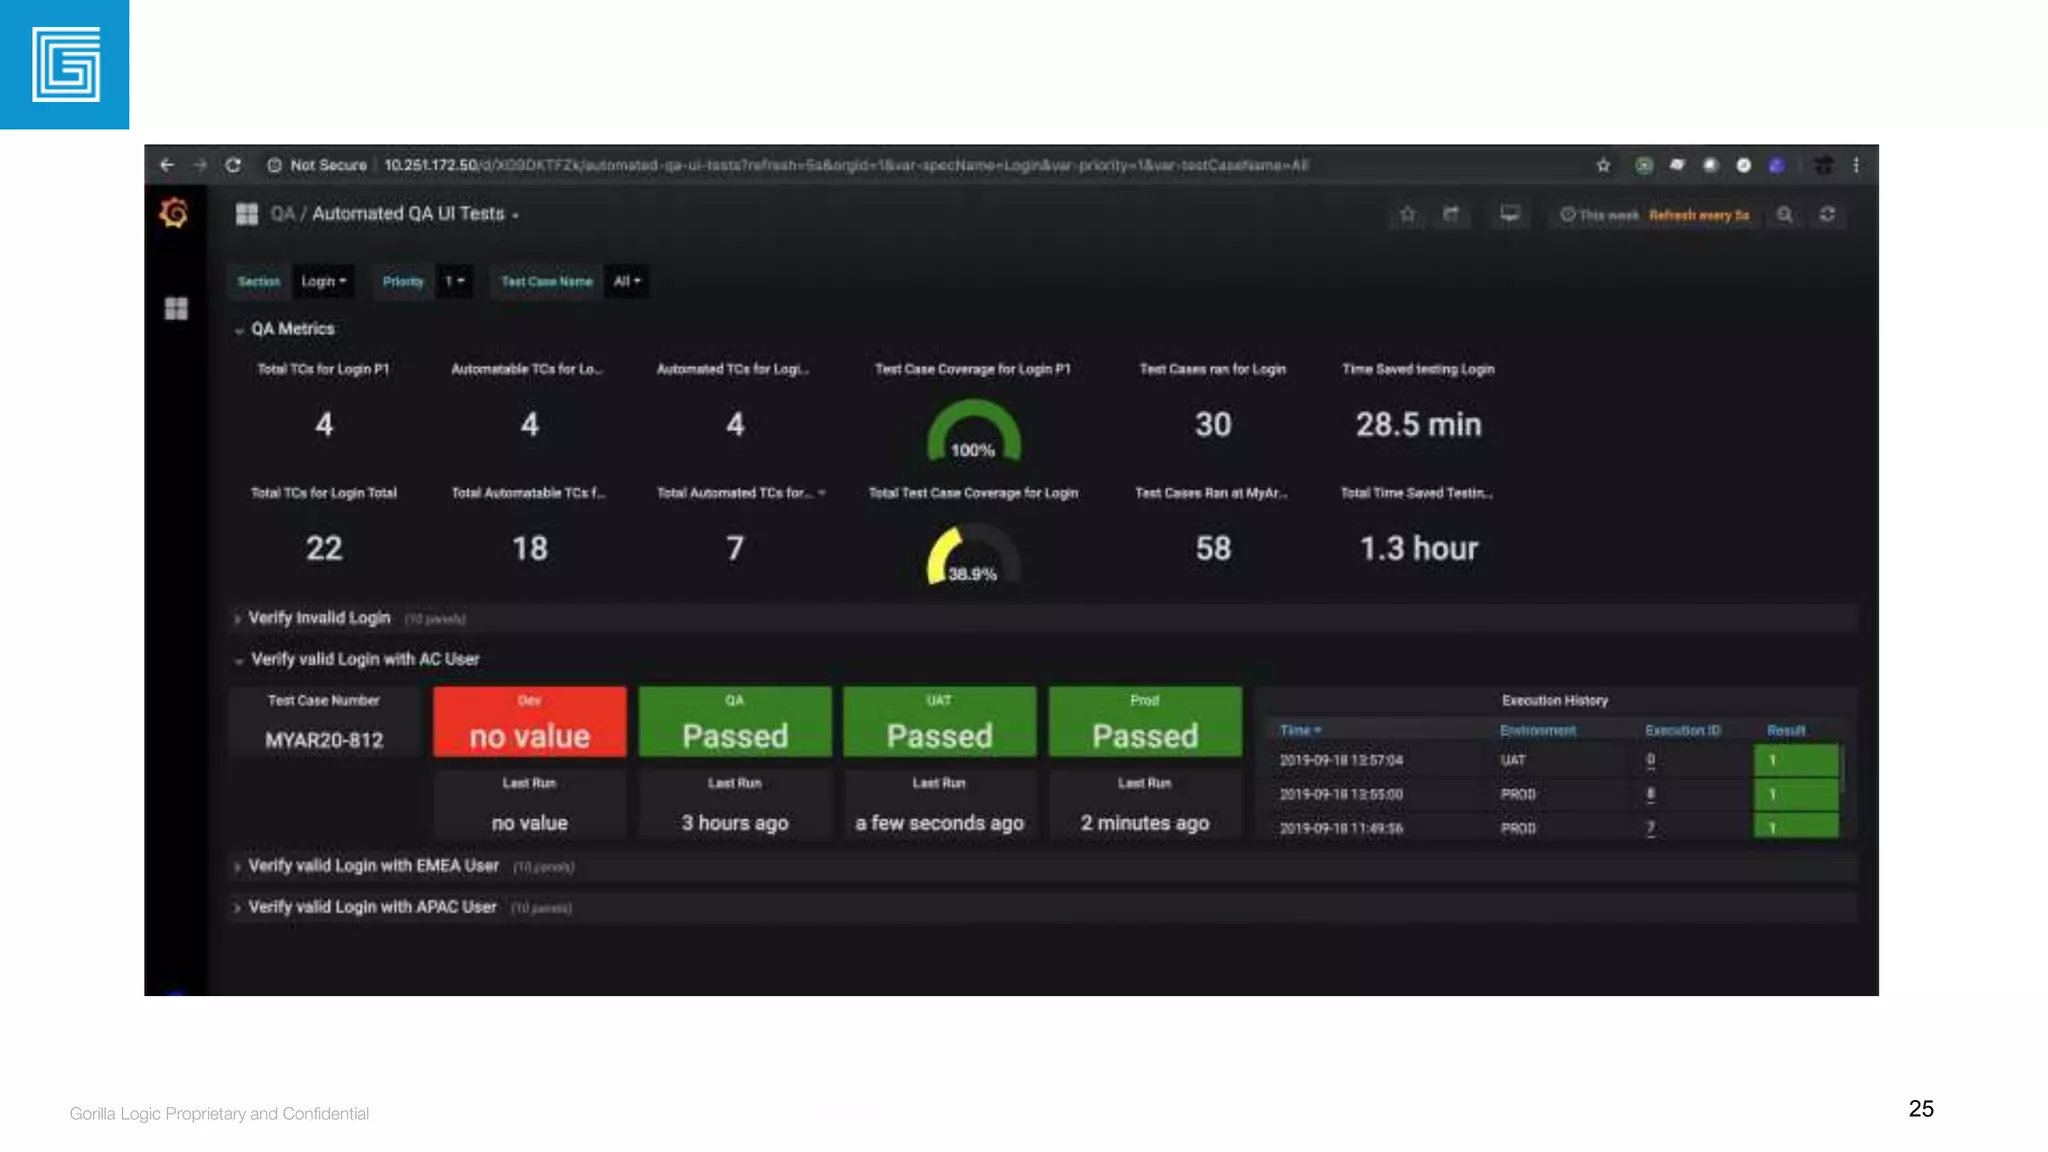Click the zoom out time range icon

[x=1785, y=214]
